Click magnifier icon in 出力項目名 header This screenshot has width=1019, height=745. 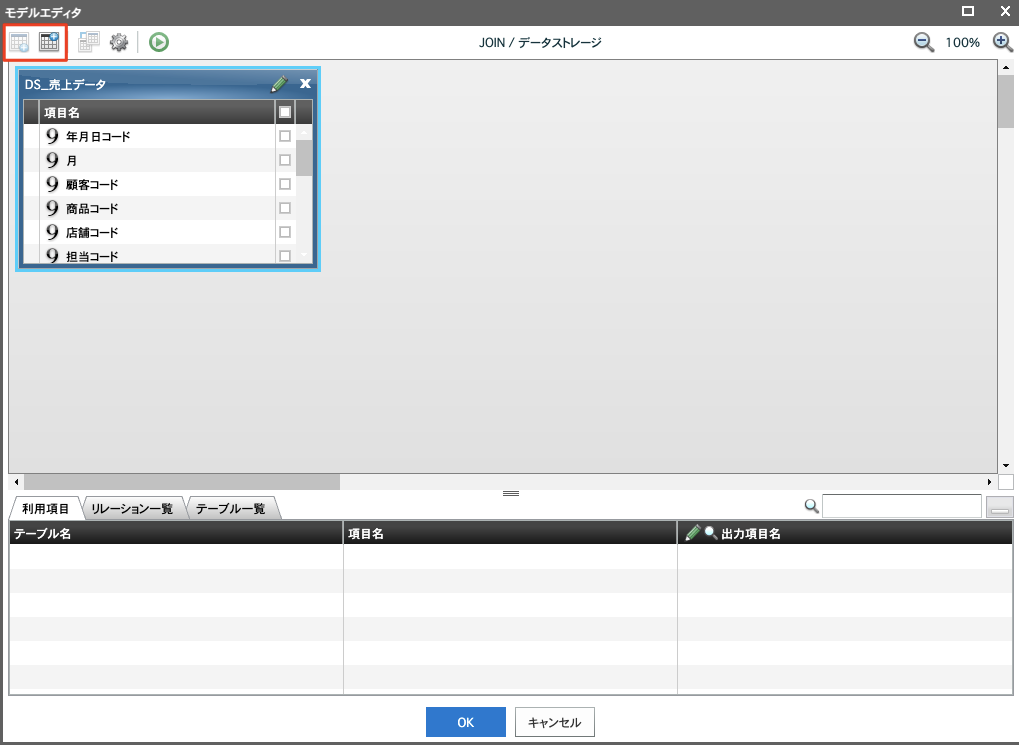point(711,533)
